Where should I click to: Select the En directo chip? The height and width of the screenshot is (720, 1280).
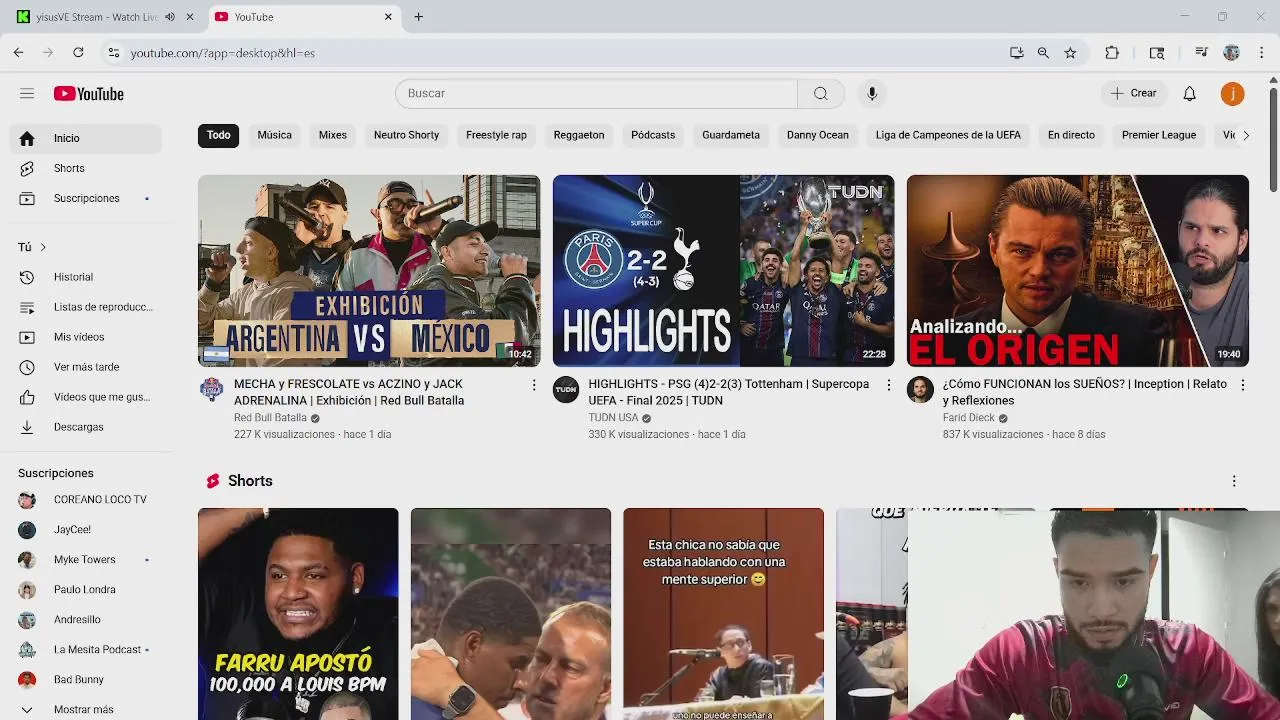tap(1071, 135)
